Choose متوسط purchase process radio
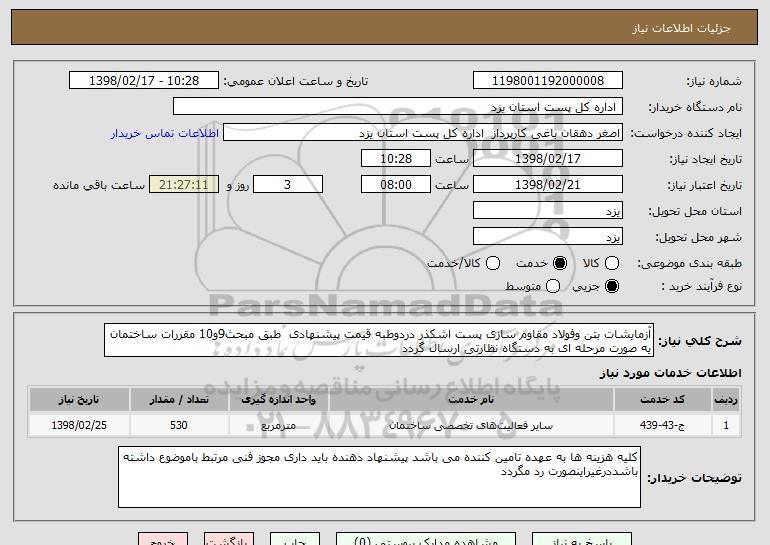 coord(552,286)
